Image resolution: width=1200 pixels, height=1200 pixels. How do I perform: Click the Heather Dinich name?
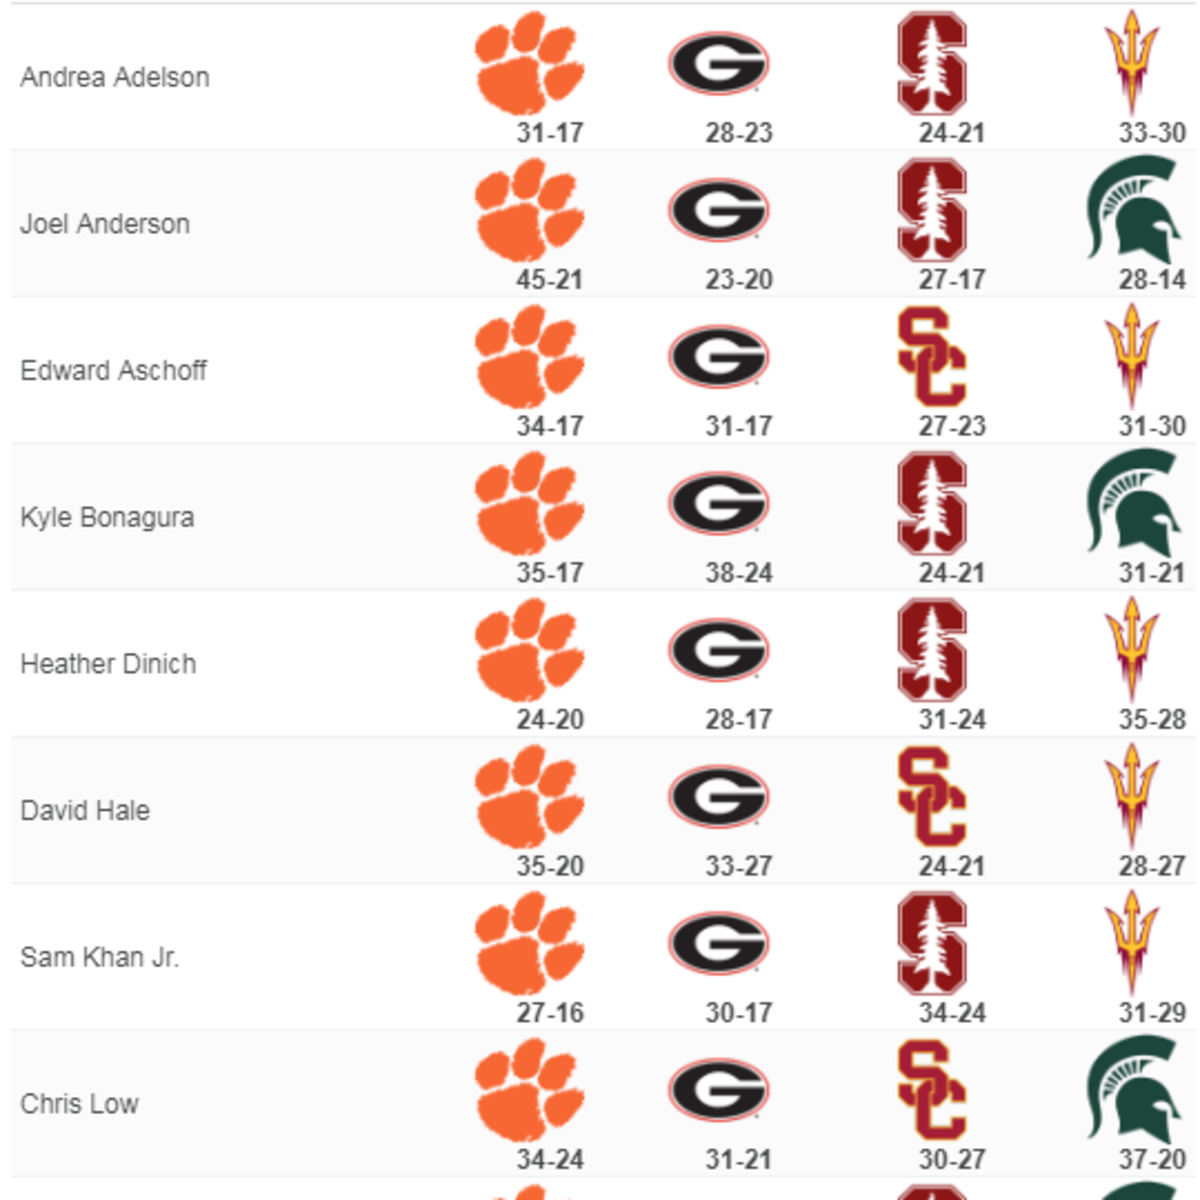tap(108, 664)
